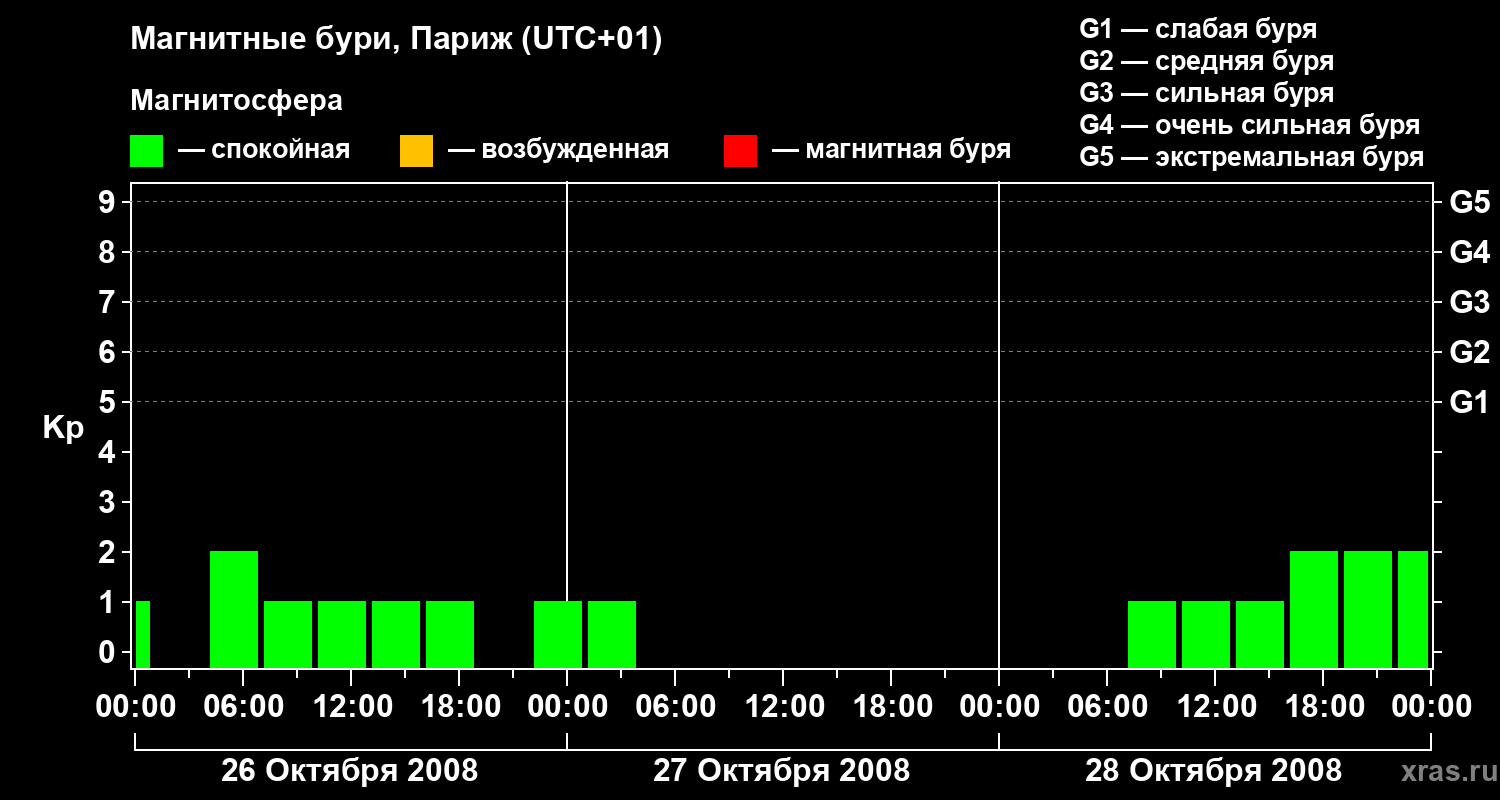Click the last narrow Kp 2 bar on 28 Октября
1500x800 pixels.
point(1413,609)
